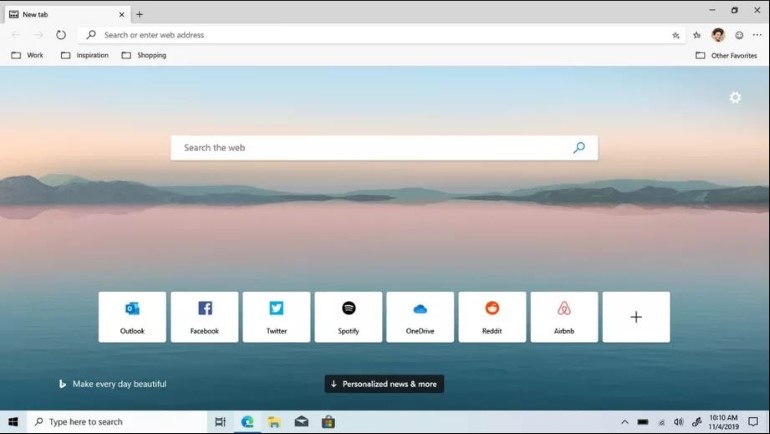Select the New tab tab
This screenshot has width=770, height=434.
pyautogui.click(x=60, y=14)
